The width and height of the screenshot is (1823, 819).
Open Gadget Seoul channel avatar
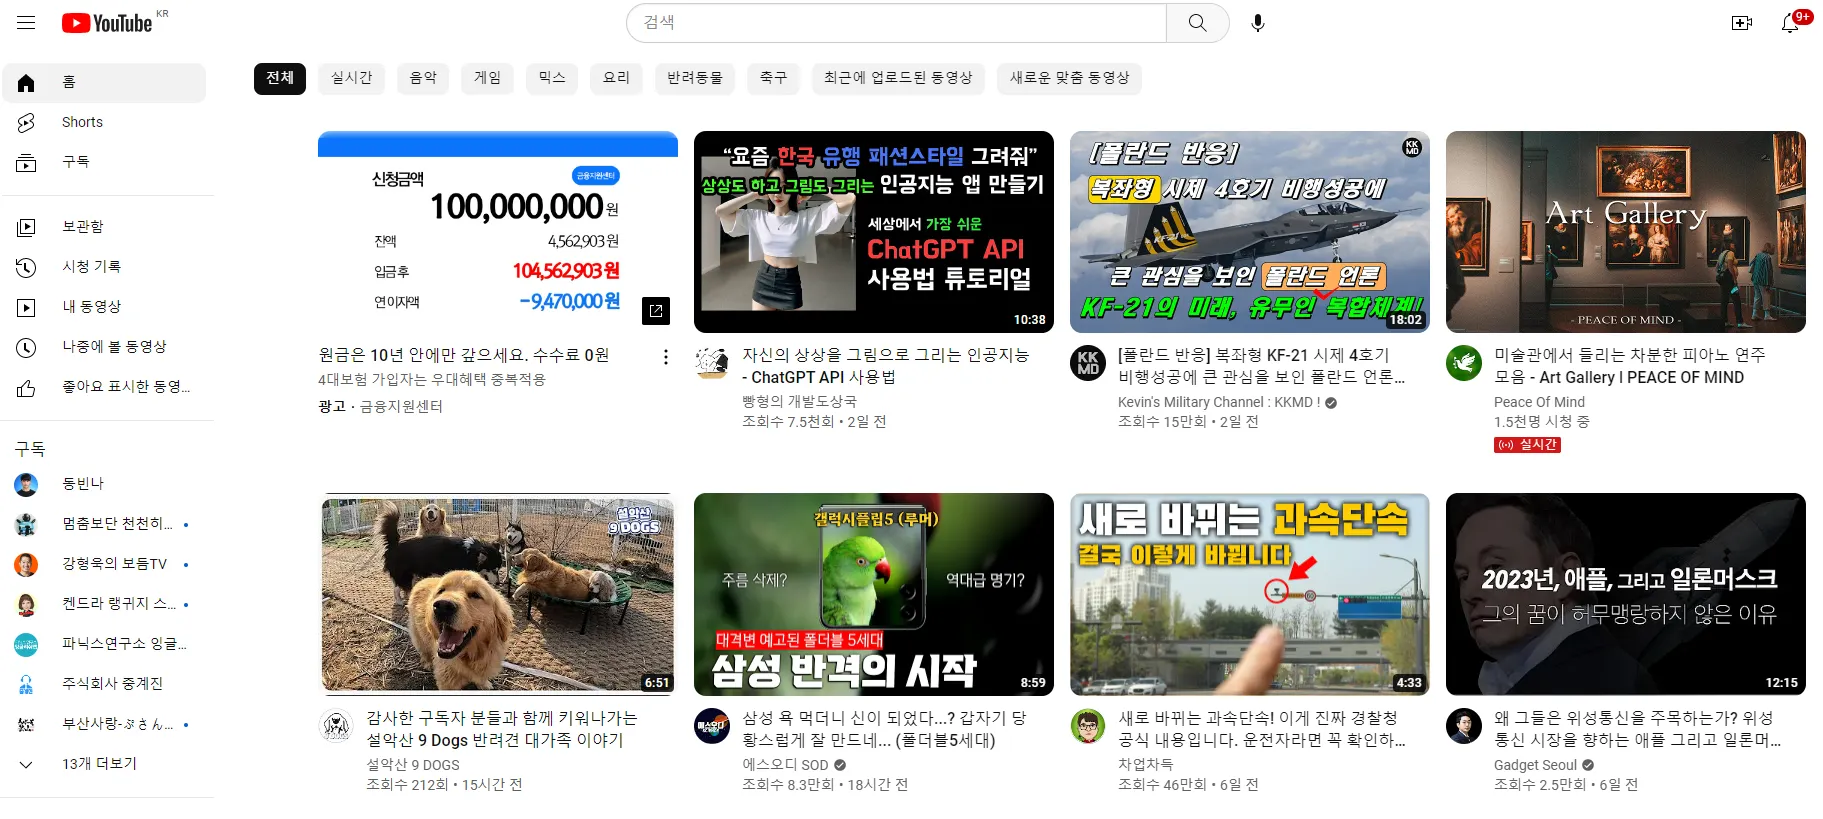click(x=1464, y=726)
